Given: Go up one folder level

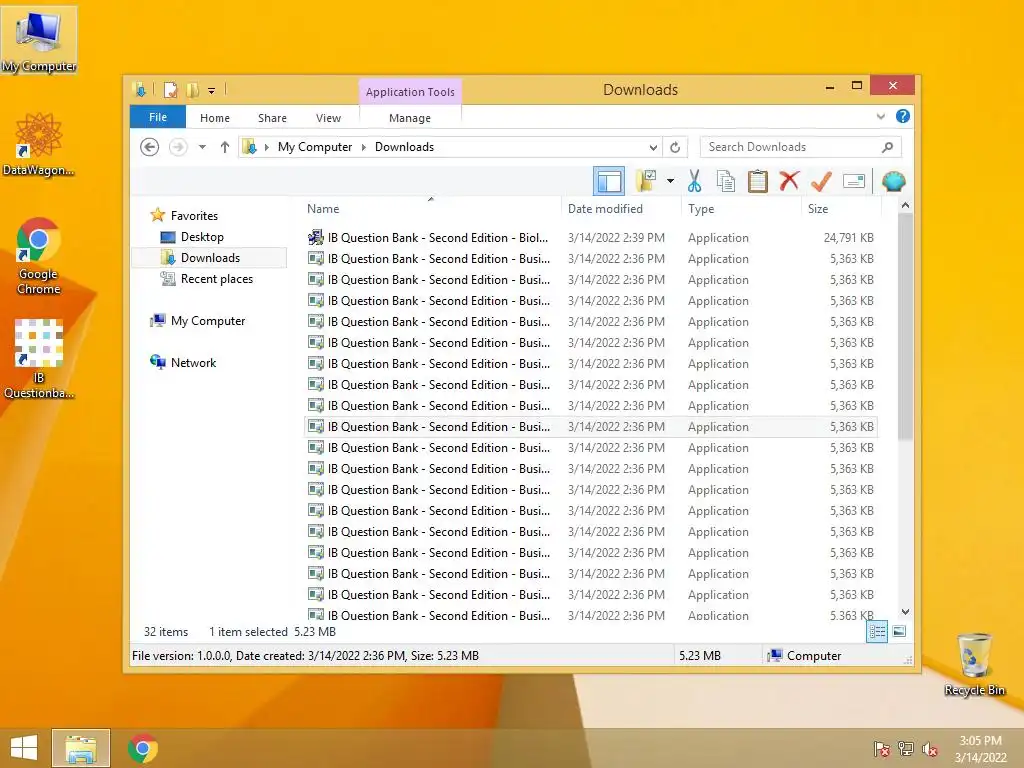Looking at the screenshot, I should coord(225,147).
